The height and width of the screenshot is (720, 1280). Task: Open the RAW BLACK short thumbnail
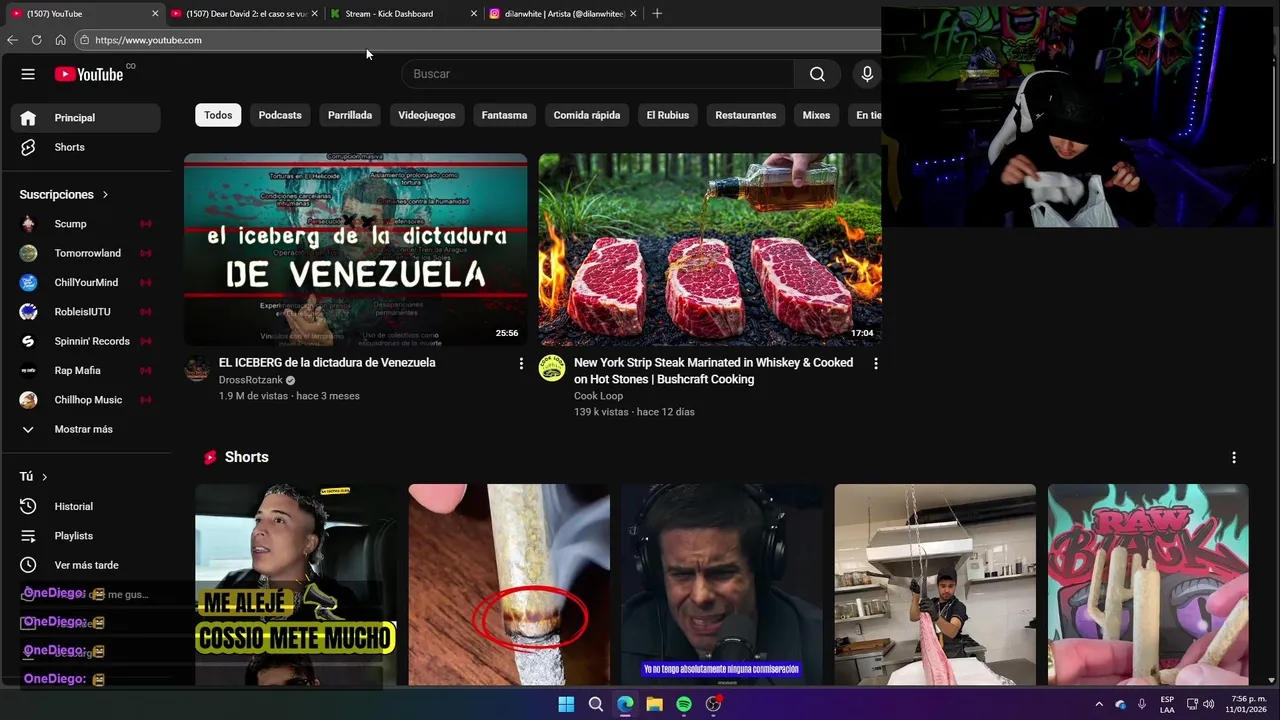[1148, 585]
